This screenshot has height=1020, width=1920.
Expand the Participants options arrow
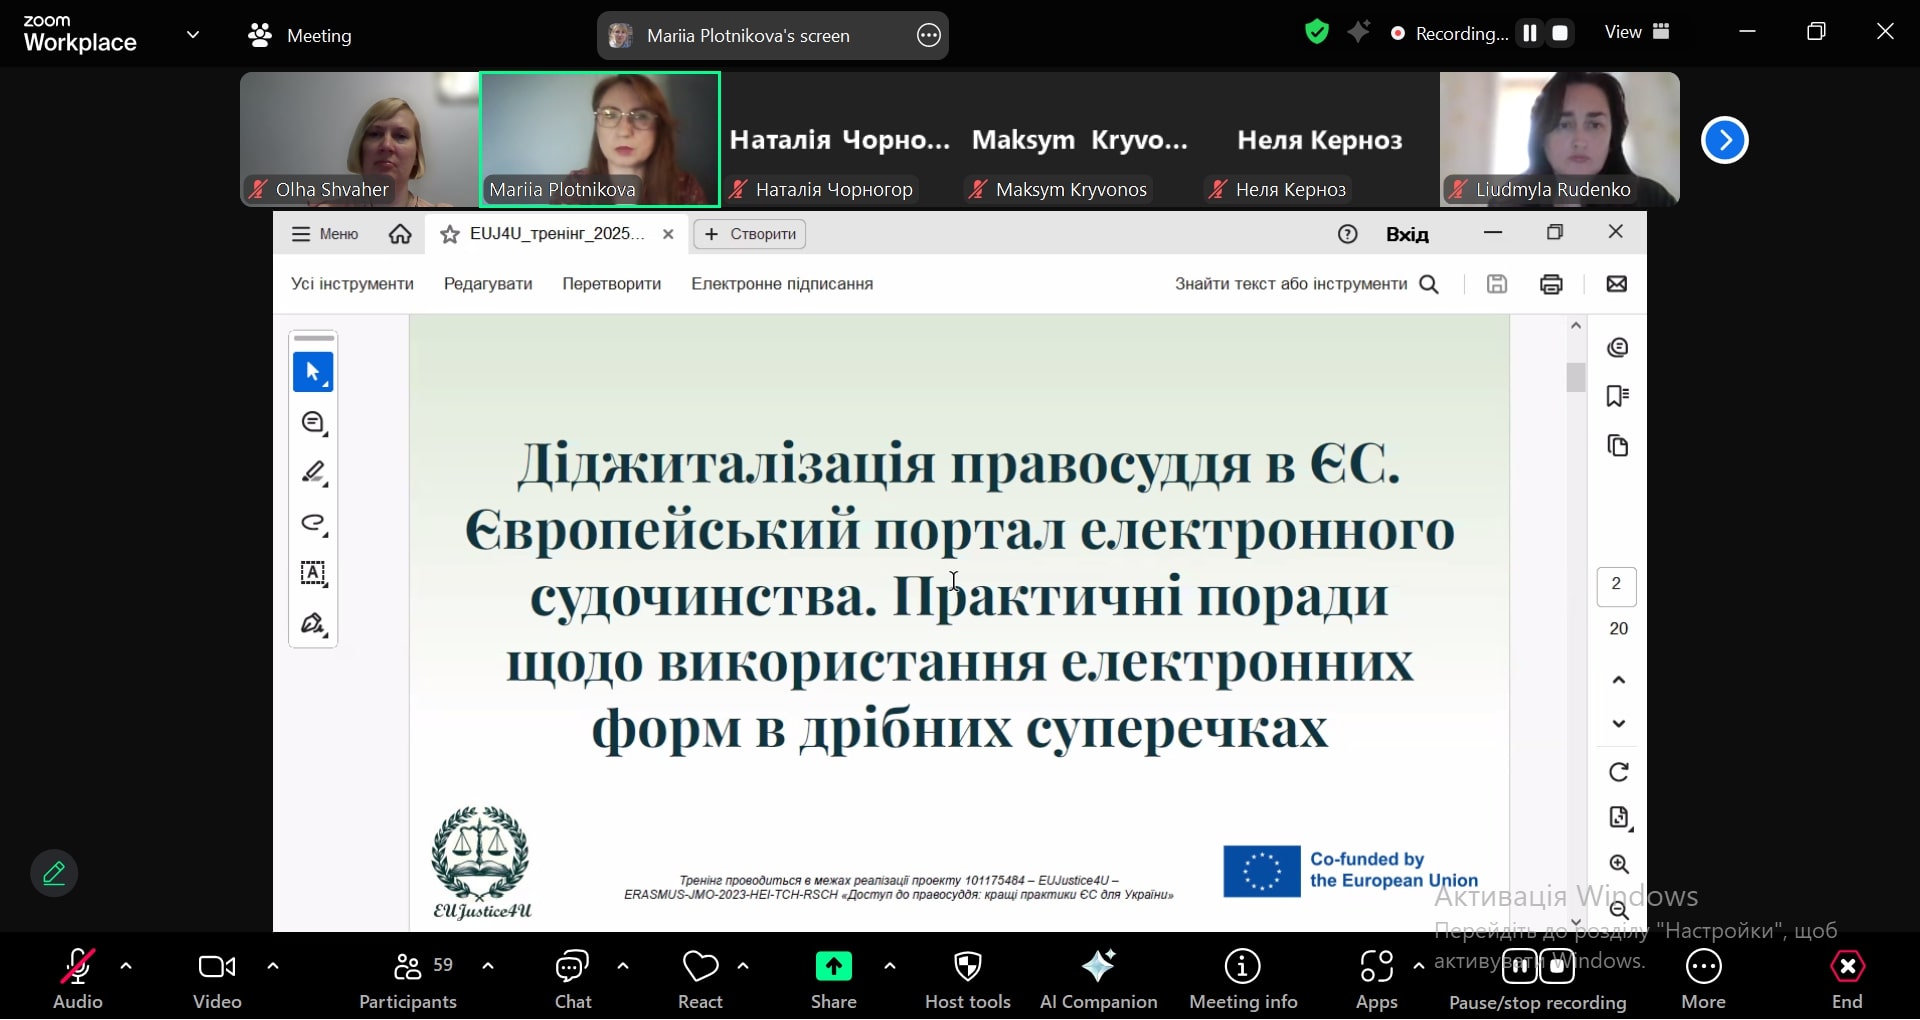point(488,967)
